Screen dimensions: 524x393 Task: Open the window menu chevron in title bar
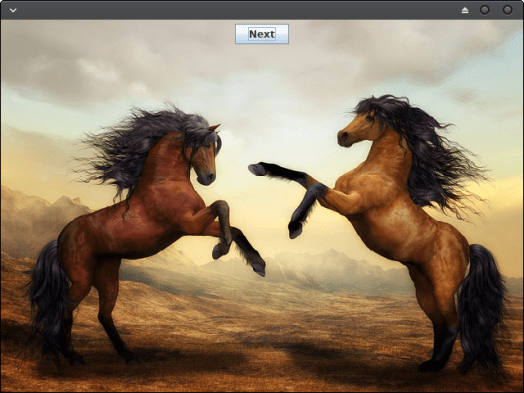13,10
